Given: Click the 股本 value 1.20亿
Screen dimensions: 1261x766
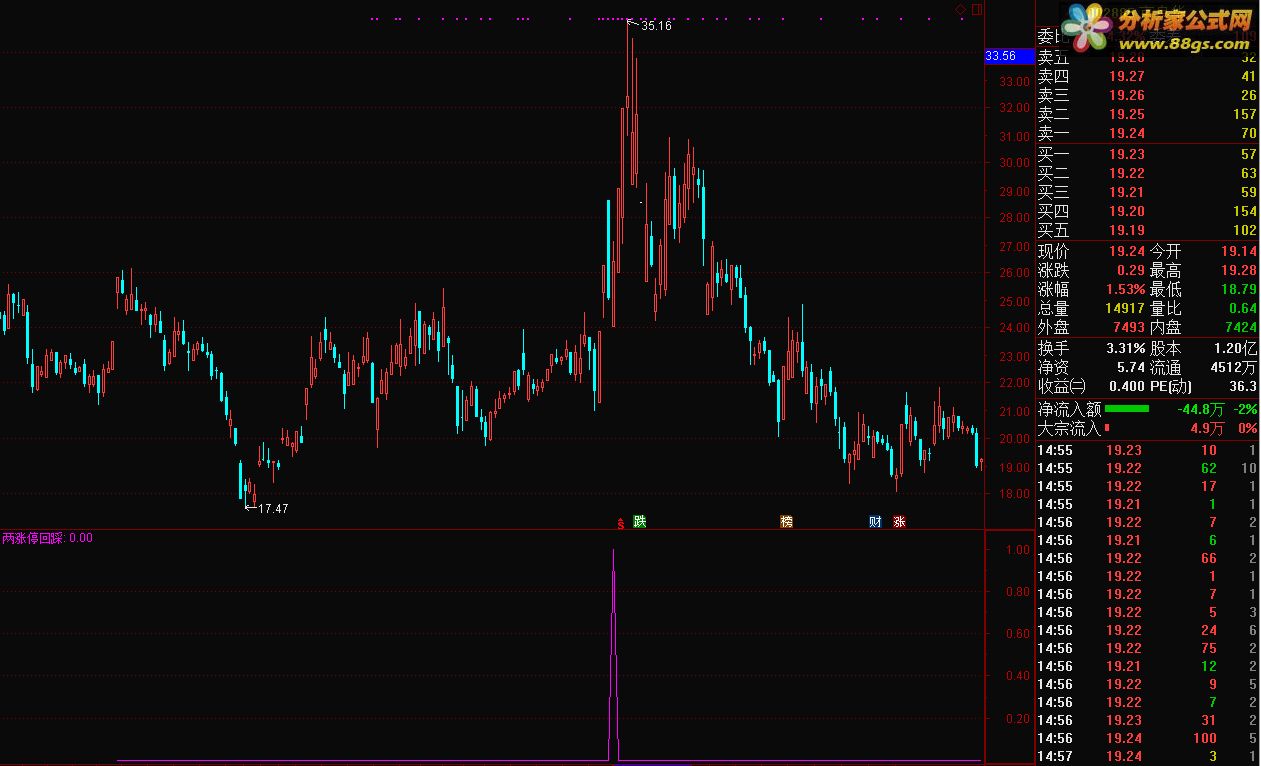Looking at the screenshot, I should click(1237, 348).
